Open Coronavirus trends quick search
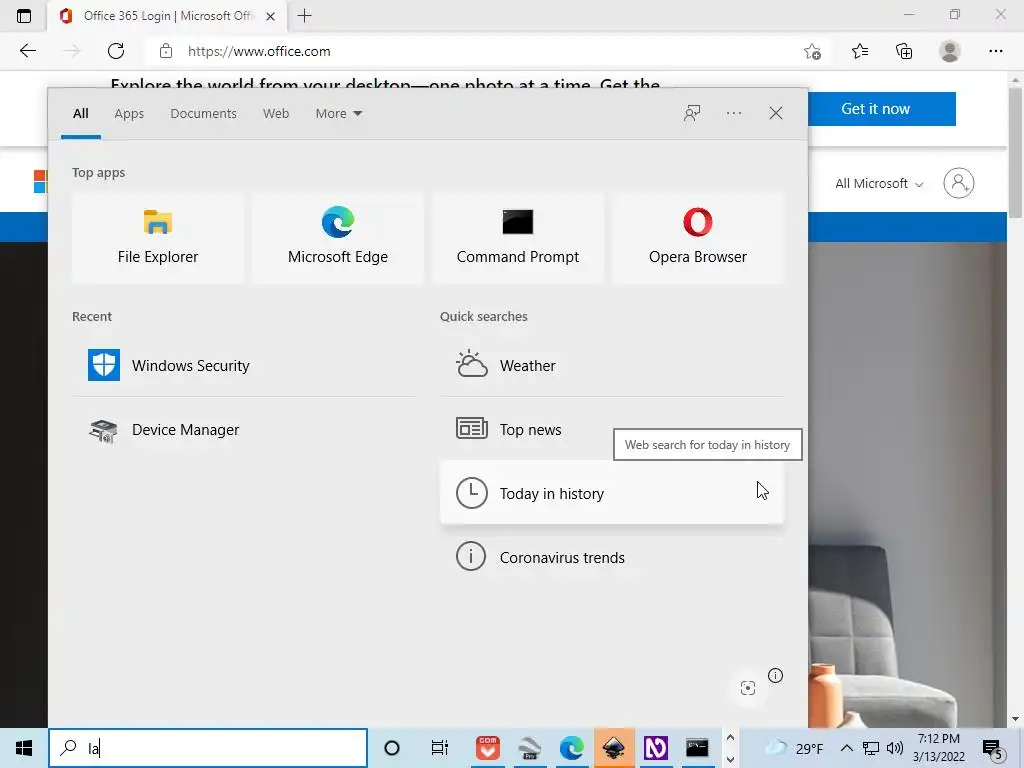 611,557
